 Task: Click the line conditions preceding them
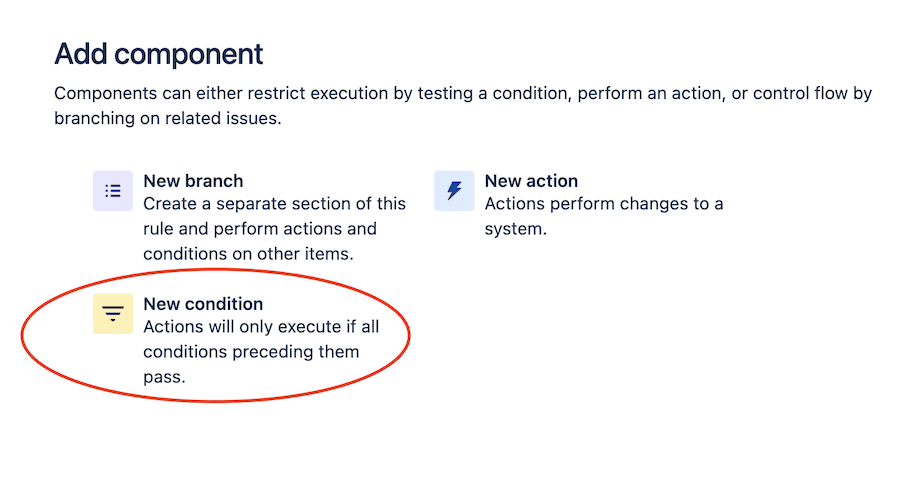point(251,352)
